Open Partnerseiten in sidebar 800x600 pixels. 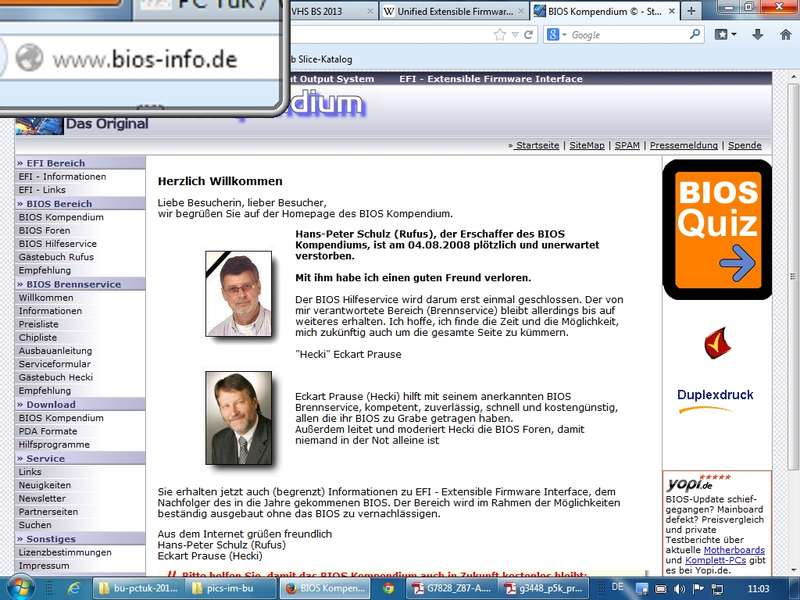pos(48,512)
